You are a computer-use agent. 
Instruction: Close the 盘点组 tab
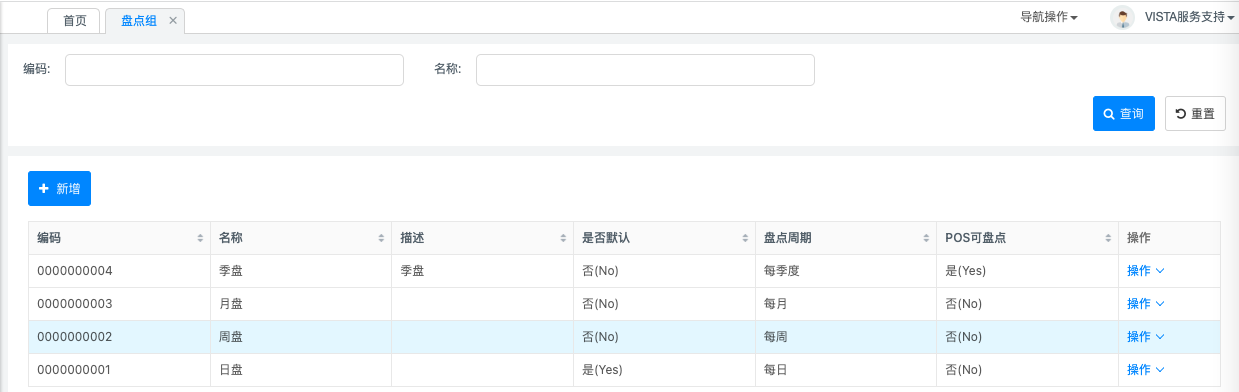[172, 20]
